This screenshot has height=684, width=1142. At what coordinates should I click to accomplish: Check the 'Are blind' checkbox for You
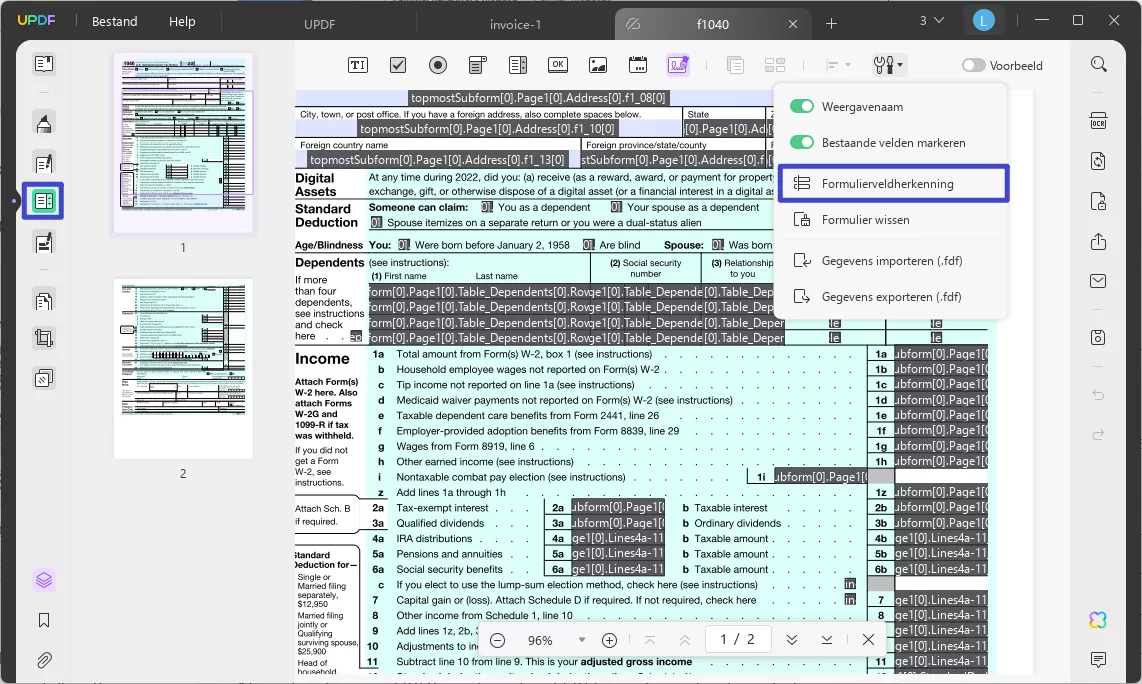click(x=588, y=245)
